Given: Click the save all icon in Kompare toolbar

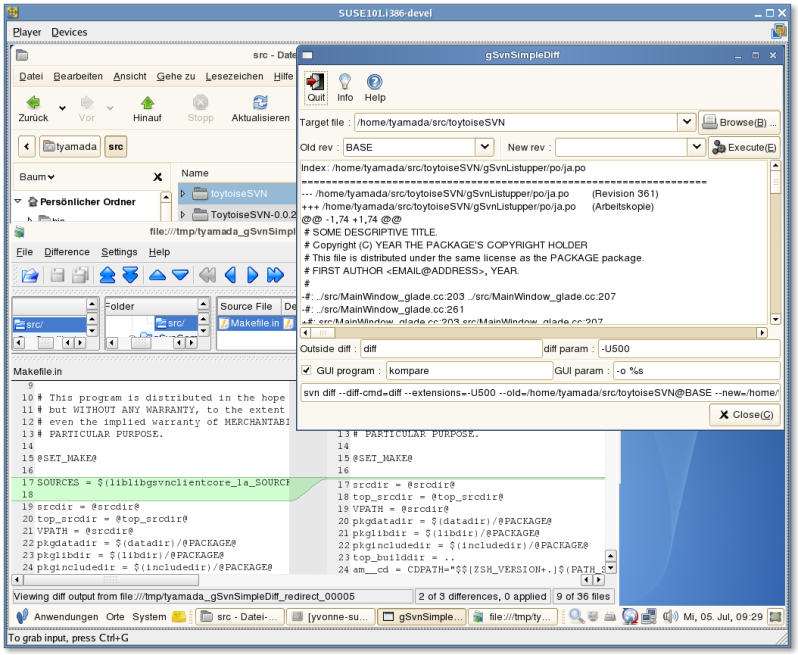Looking at the screenshot, I should coord(80,275).
